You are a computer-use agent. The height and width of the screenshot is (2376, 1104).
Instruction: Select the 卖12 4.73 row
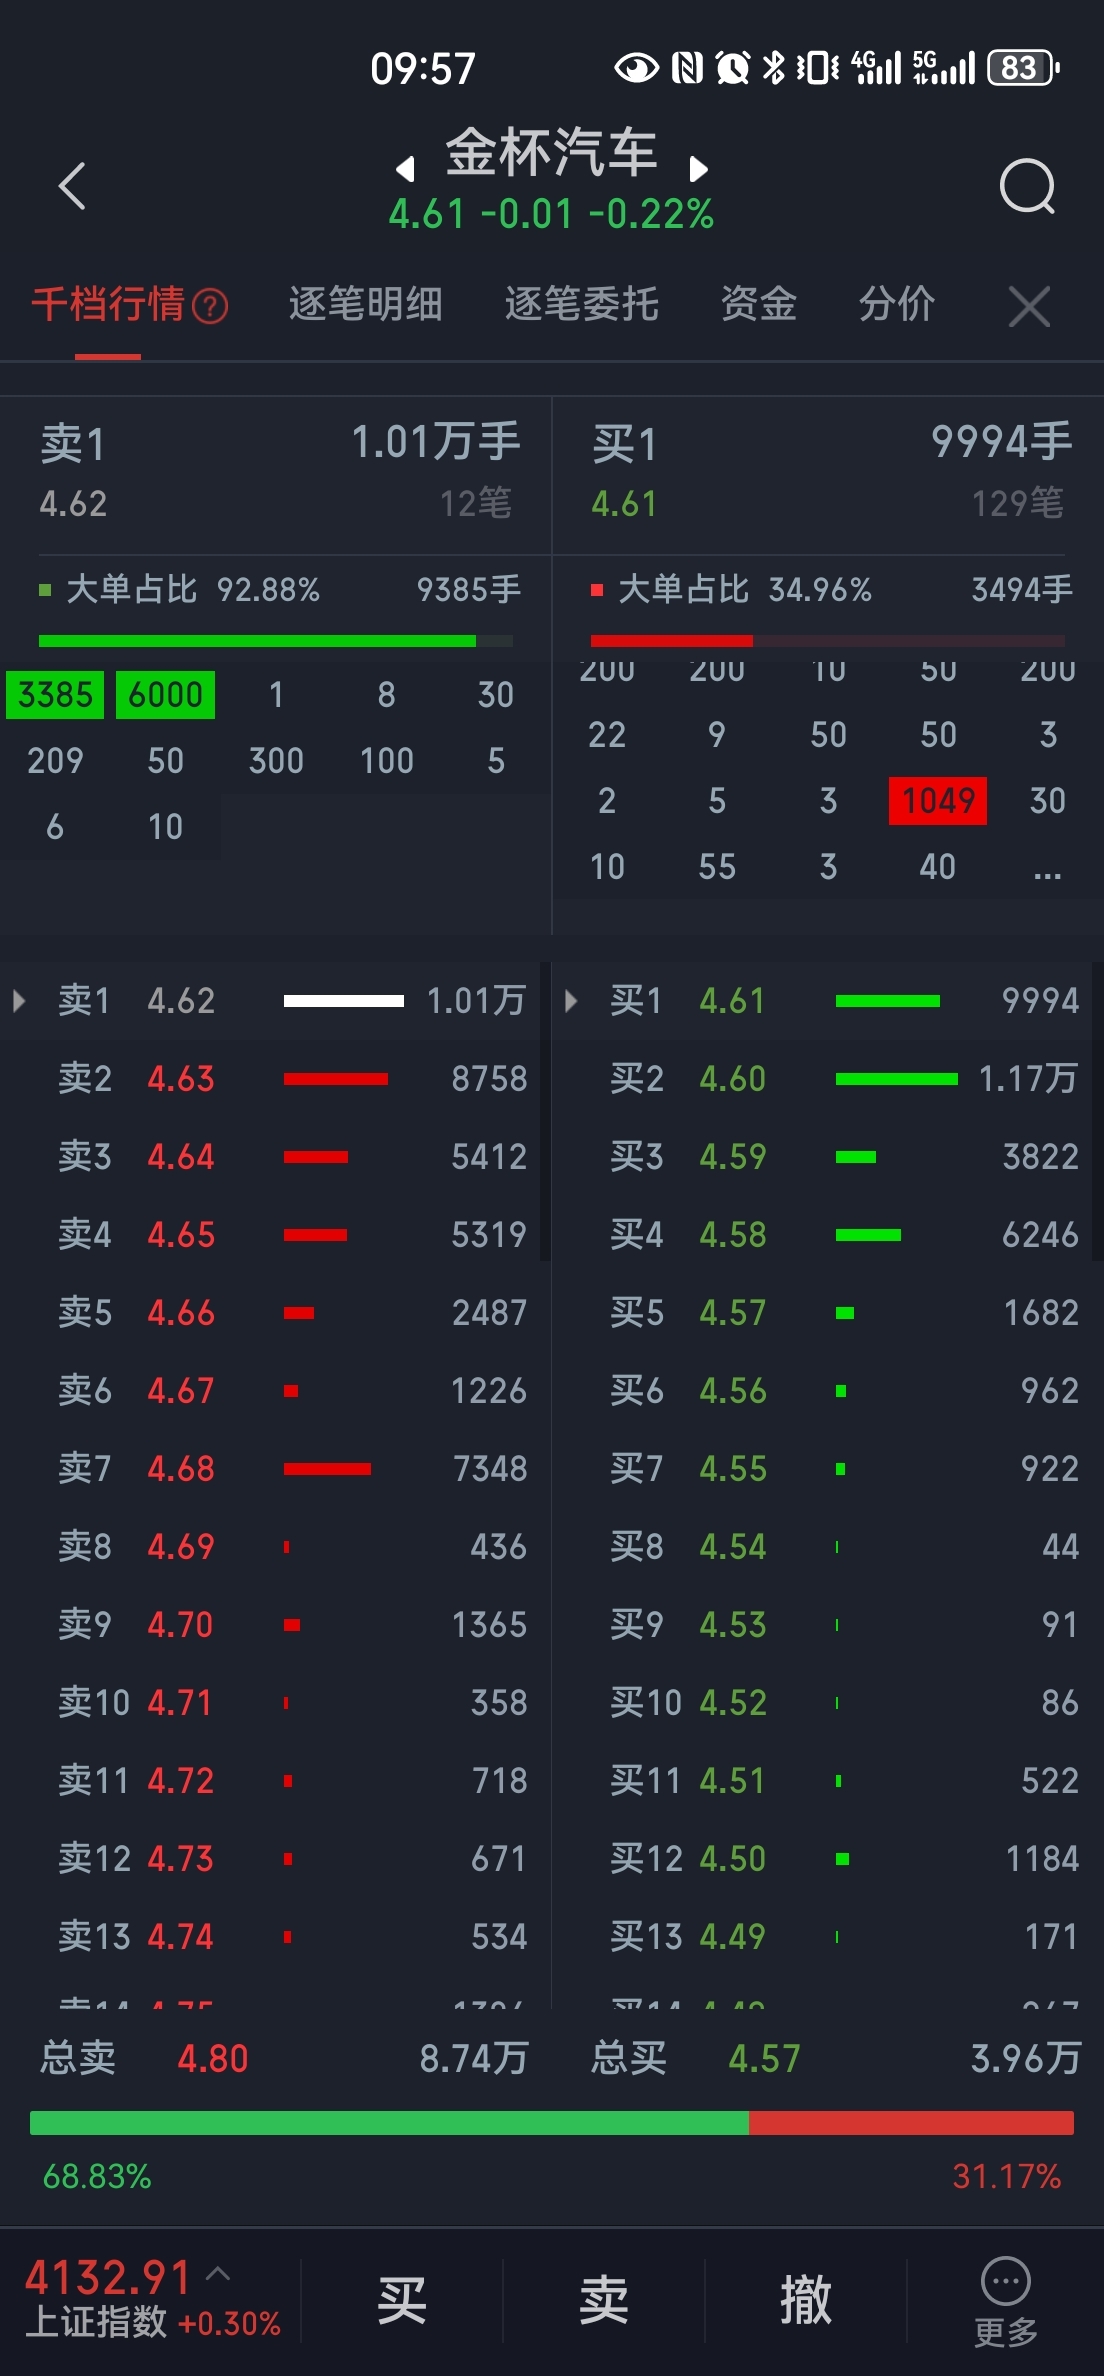click(276, 1859)
